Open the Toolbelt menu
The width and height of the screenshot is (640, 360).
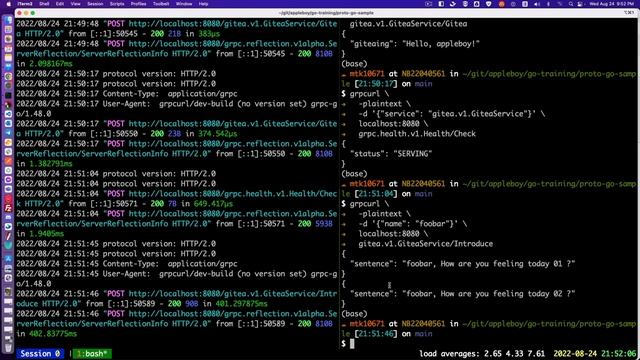[x=161, y=4]
